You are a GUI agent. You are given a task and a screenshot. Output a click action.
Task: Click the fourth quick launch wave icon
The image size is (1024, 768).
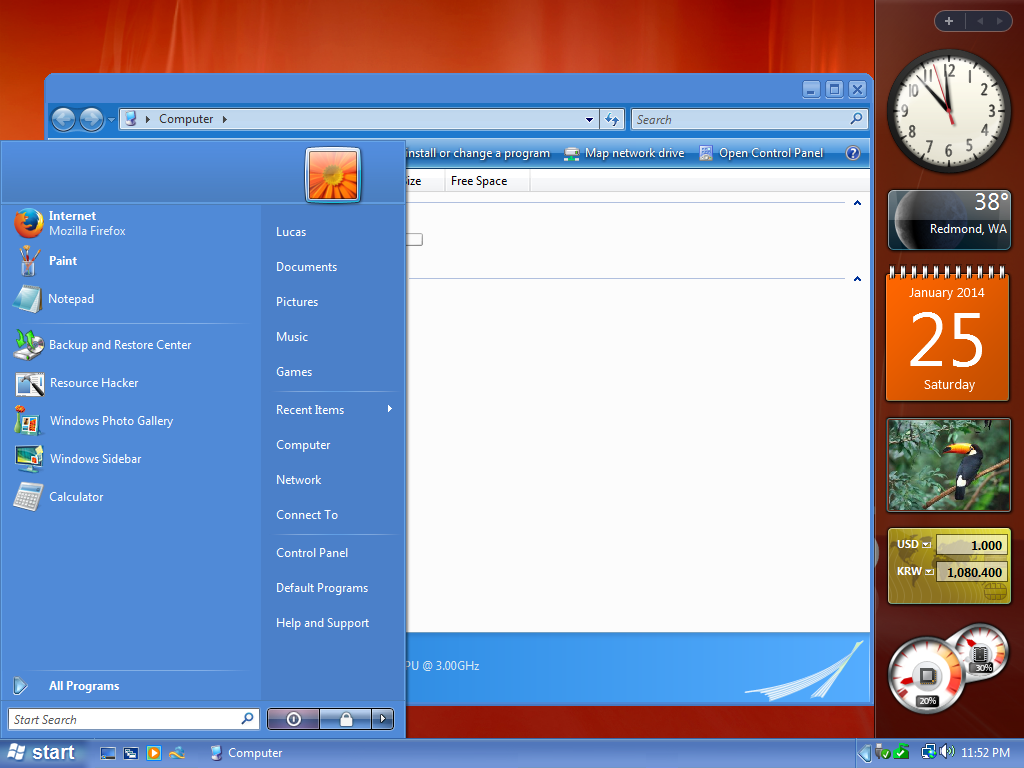[176, 753]
